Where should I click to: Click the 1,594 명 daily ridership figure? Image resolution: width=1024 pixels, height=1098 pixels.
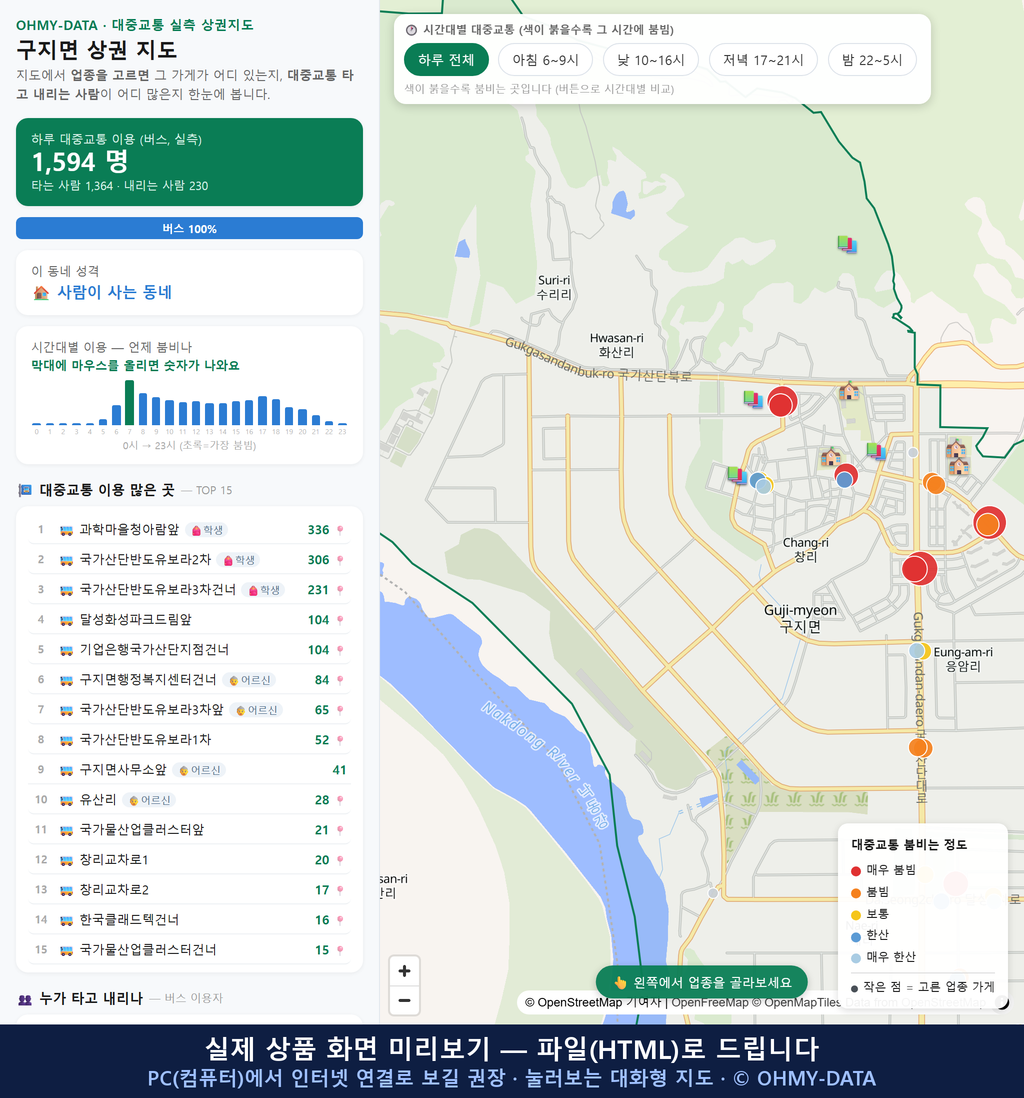click(80, 162)
